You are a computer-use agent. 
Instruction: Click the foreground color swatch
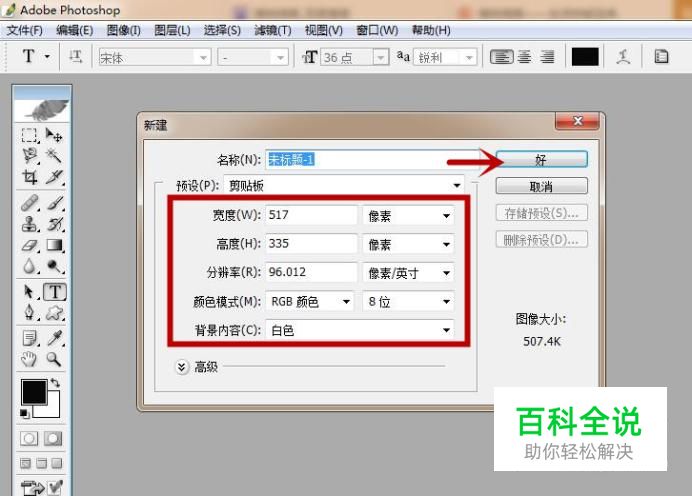click(x=34, y=391)
